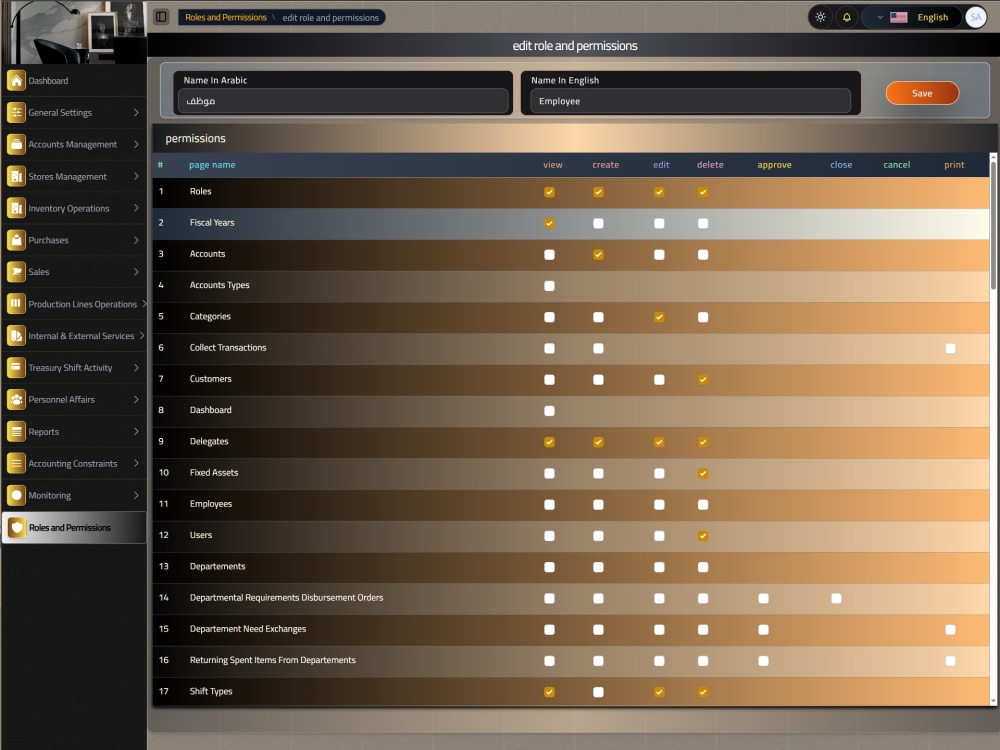Open Sales menu item
Viewport: 1000px width, 750px height.
click(x=74, y=272)
